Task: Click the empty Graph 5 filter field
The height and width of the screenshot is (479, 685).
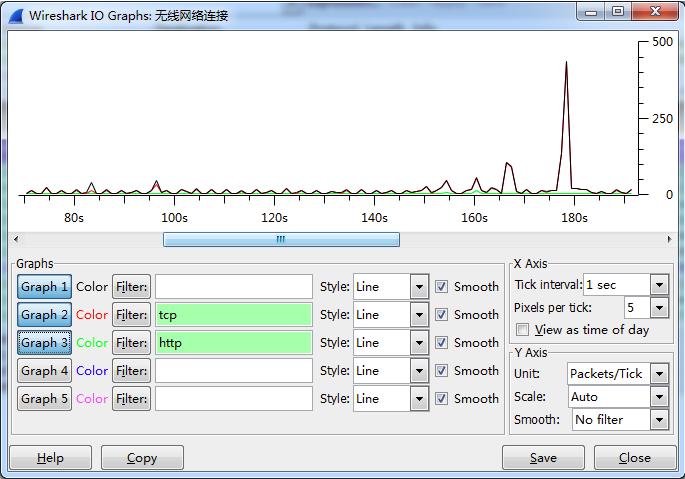Action: 234,399
